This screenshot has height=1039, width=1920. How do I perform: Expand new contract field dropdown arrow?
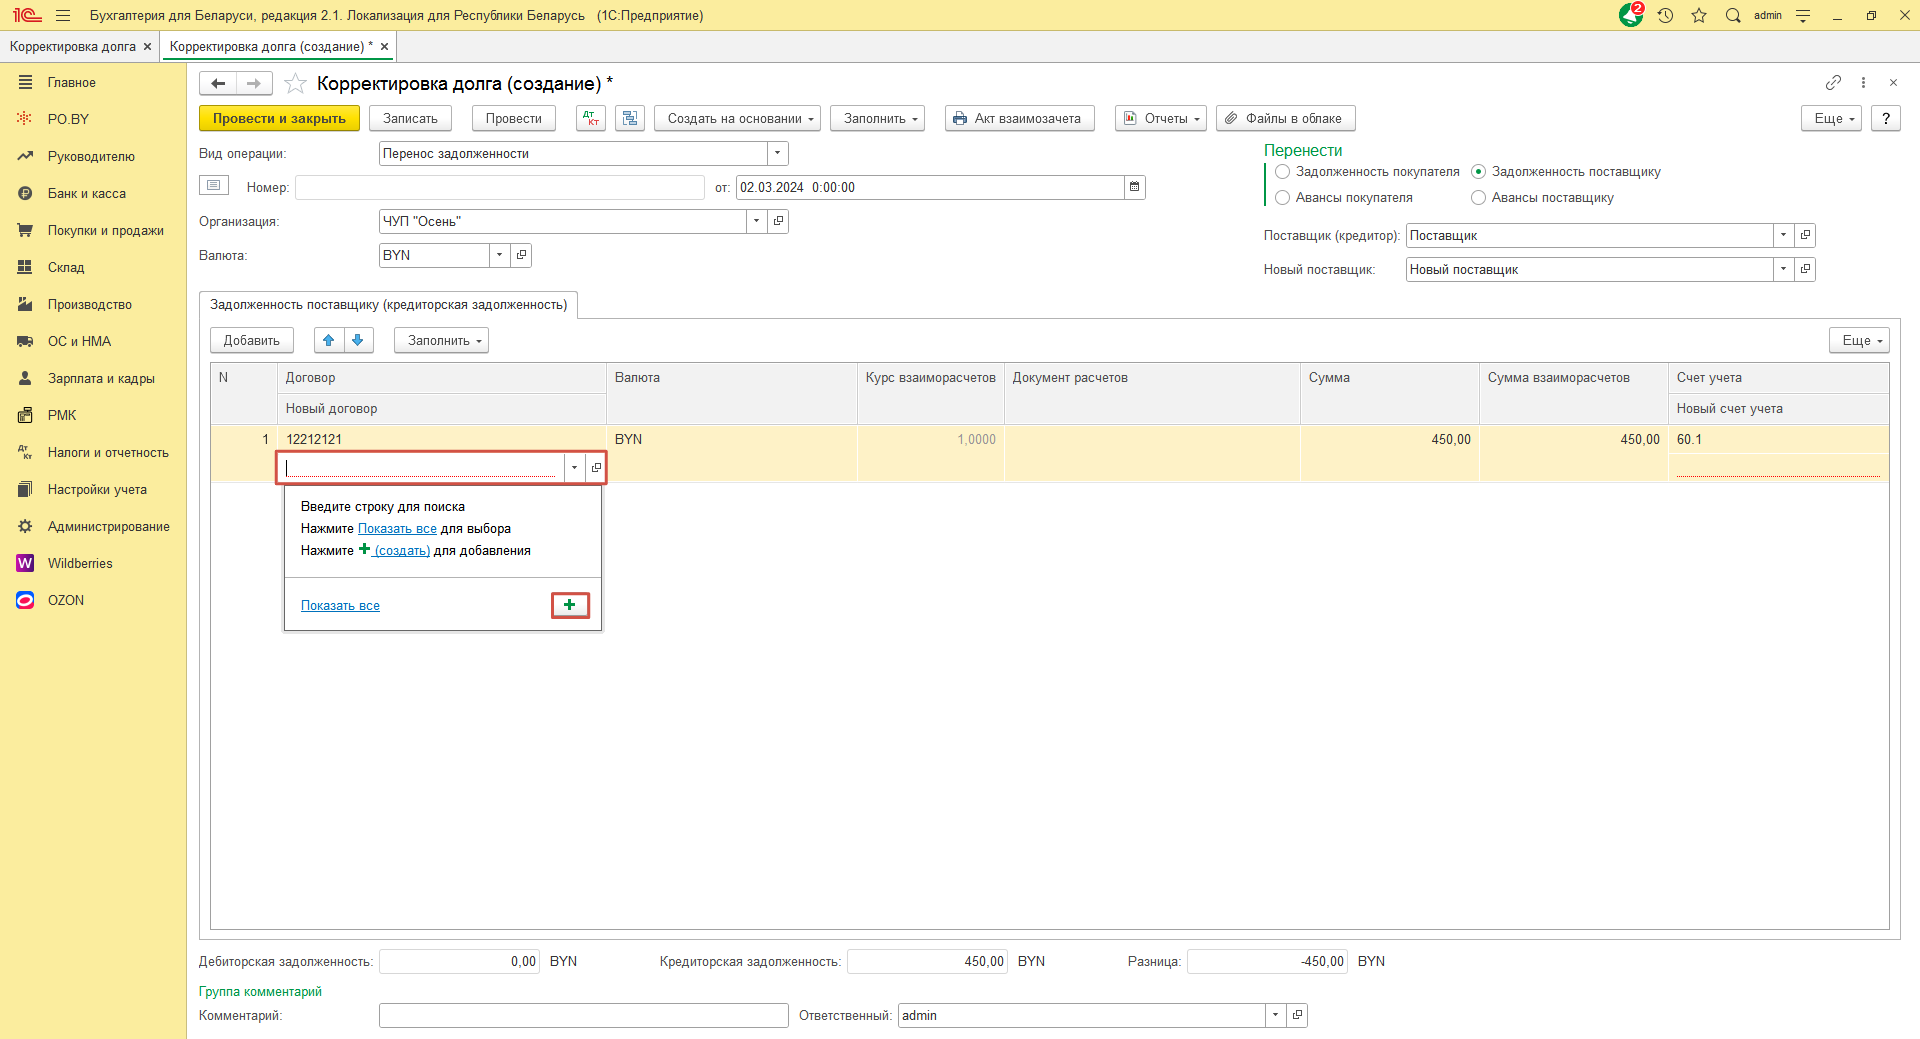tap(574, 467)
